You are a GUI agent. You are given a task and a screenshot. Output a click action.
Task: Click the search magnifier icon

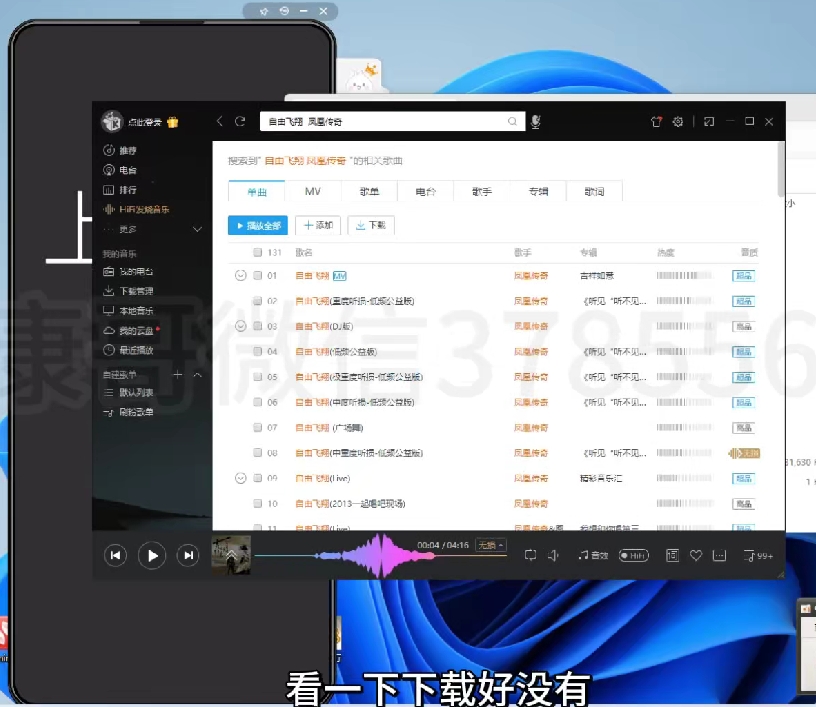[x=513, y=121]
